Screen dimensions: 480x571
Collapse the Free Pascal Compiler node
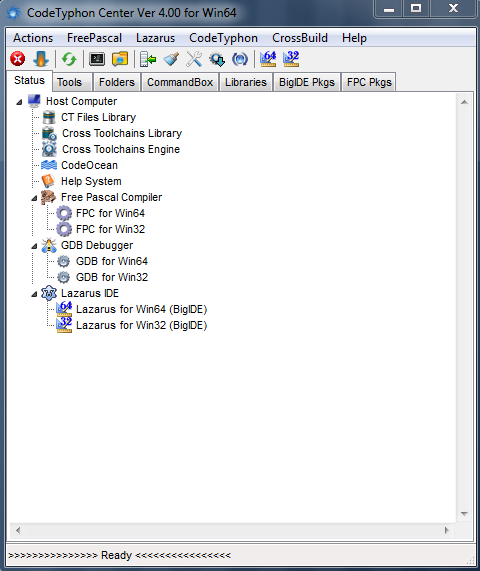click(x=34, y=198)
